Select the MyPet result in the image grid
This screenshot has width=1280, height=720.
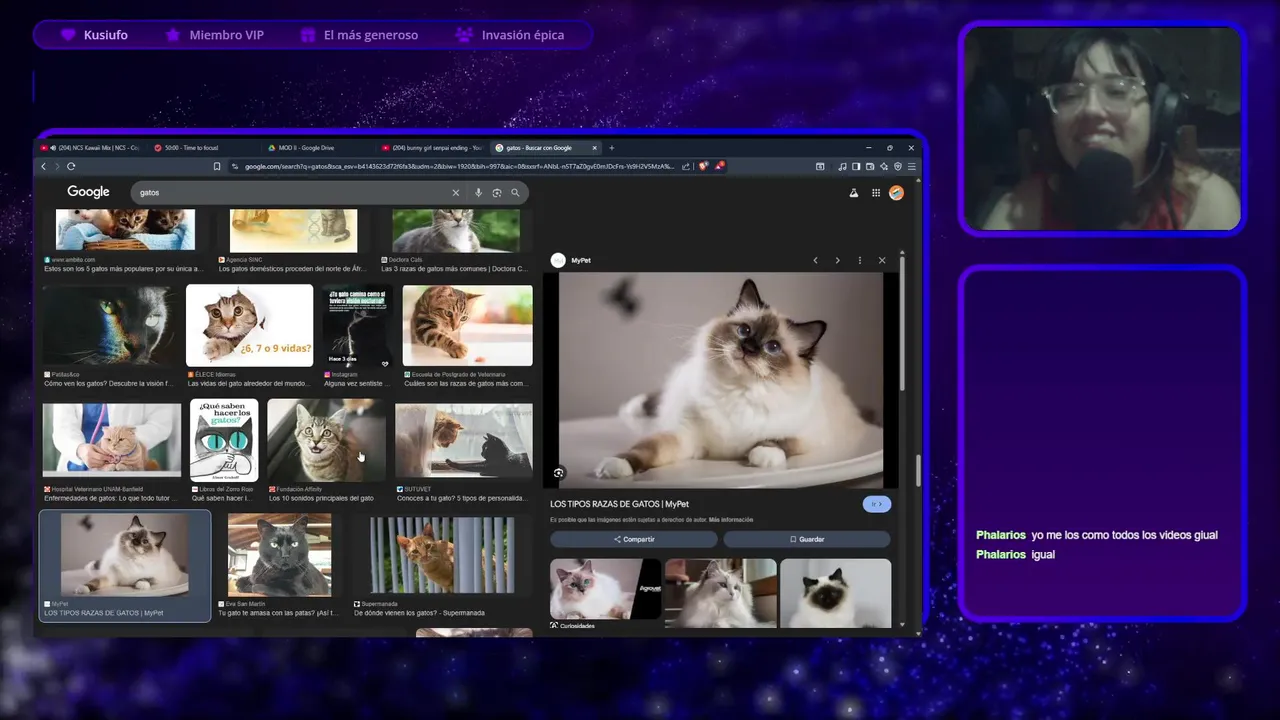pyautogui.click(x=125, y=566)
